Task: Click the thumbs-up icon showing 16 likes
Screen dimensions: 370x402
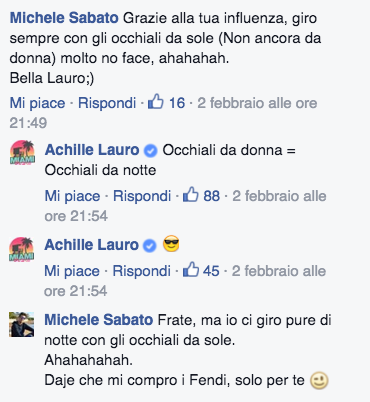Action: point(156,101)
